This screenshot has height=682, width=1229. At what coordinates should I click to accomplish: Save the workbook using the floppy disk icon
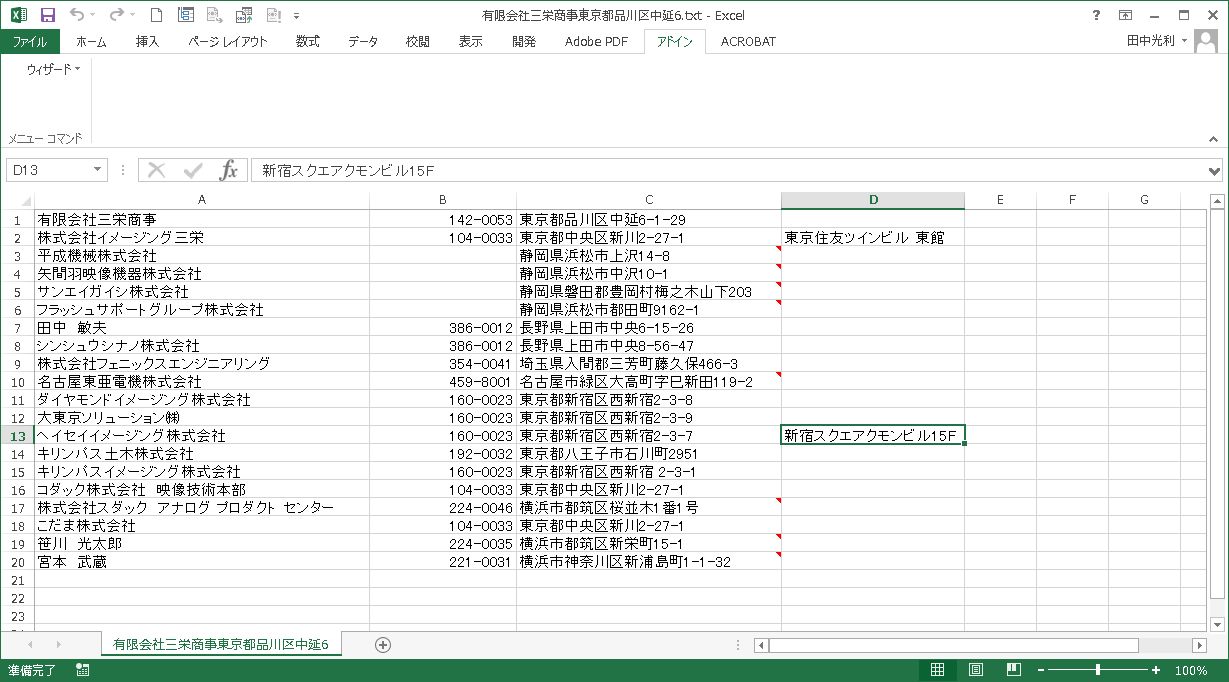click(x=48, y=15)
